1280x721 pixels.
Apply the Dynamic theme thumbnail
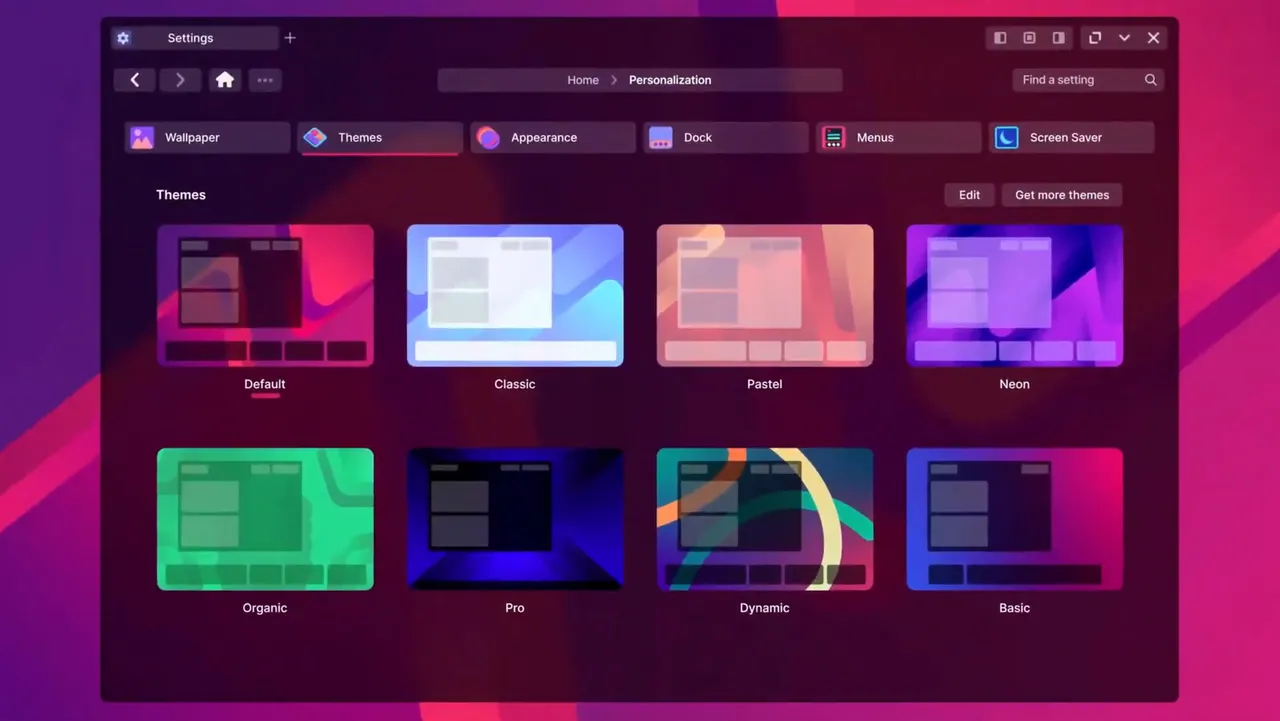(765, 519)
